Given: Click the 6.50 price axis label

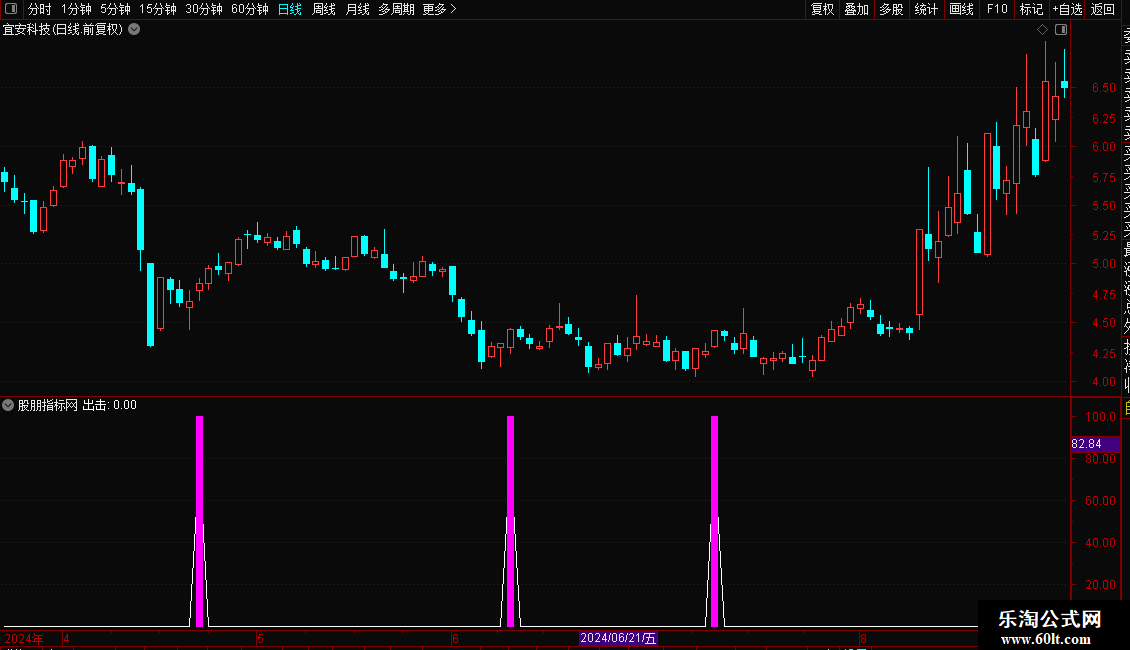Looking at the screenshot, I should (1104, 88).
